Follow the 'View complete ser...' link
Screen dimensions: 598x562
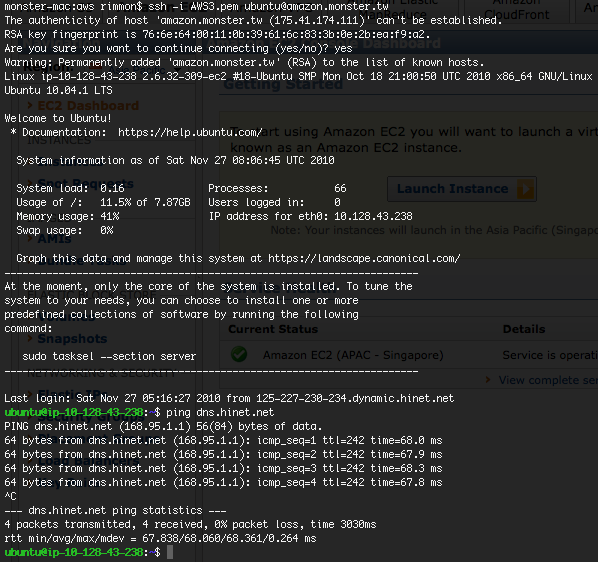coord(548,380)
